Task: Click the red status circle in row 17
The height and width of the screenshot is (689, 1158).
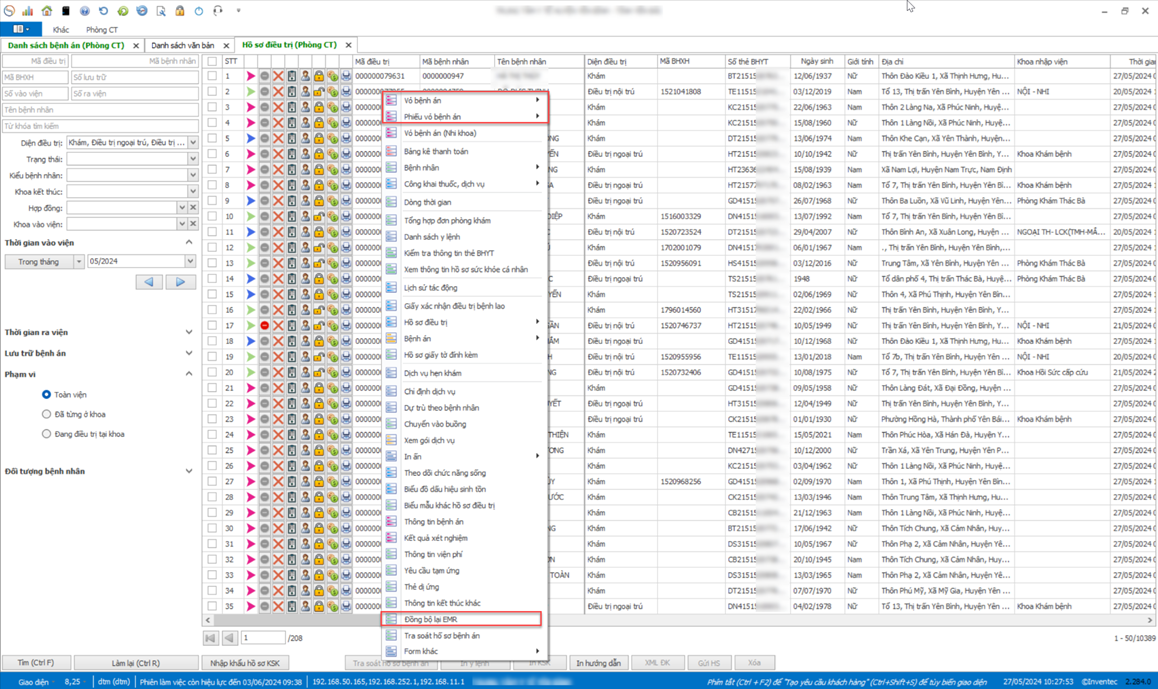Action: click(x=264, y=325)
